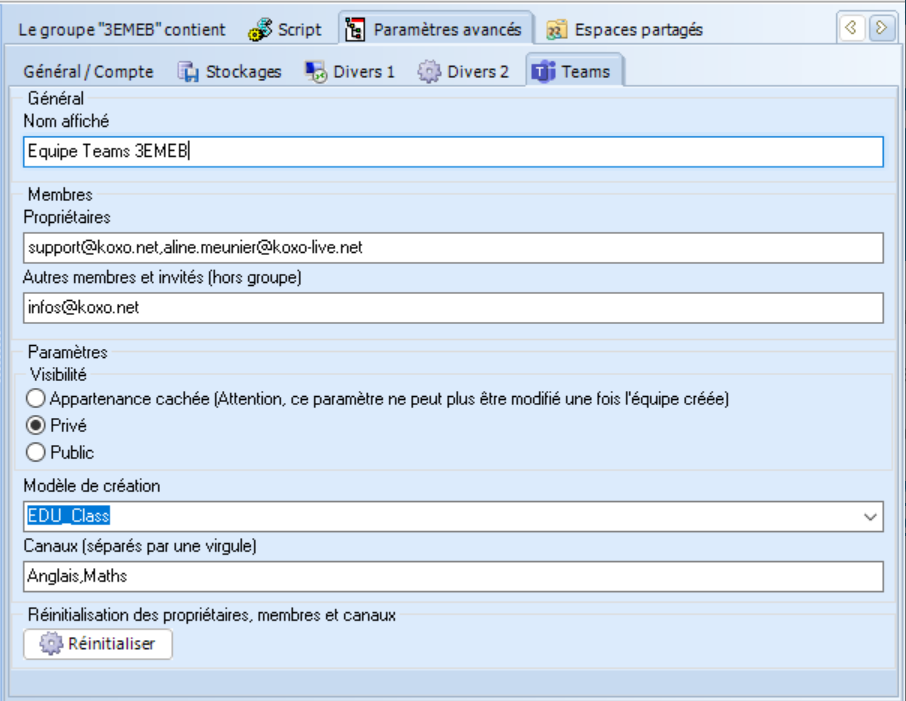The width and height of the screenshot is (906, 701).
Task: Click the 'Nom affiché' label
Action: click(66, 121)
